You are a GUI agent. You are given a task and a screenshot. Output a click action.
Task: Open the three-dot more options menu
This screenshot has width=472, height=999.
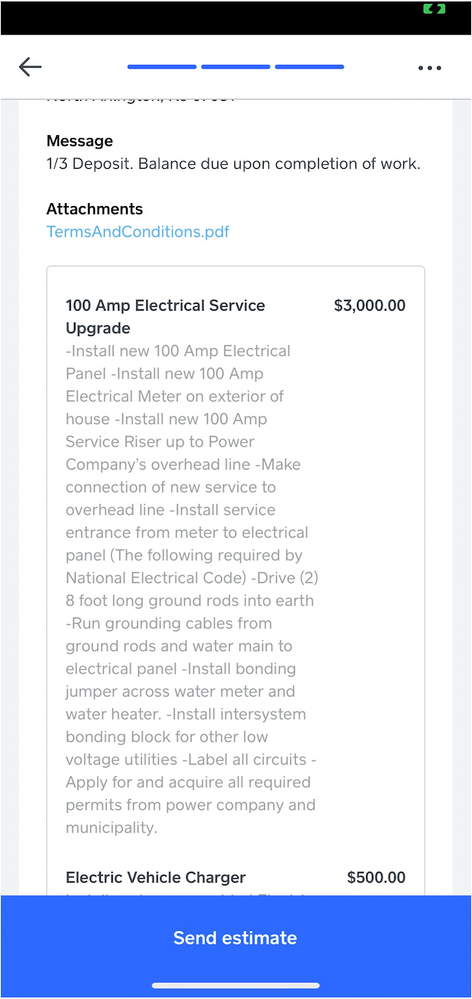[430, 68]
